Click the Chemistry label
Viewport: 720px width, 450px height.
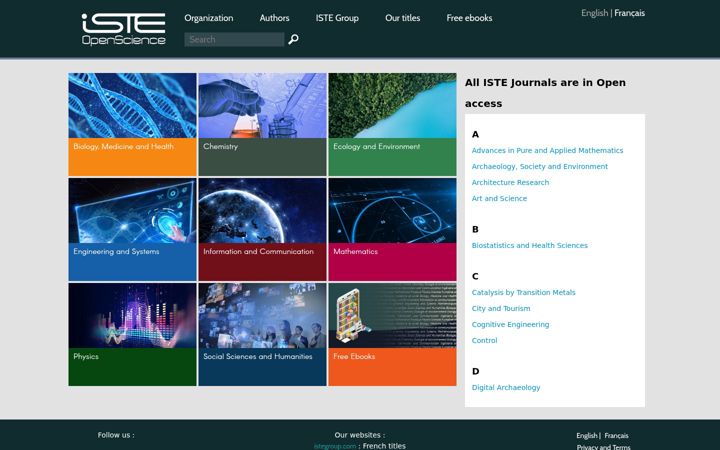[x=220, y=146]
